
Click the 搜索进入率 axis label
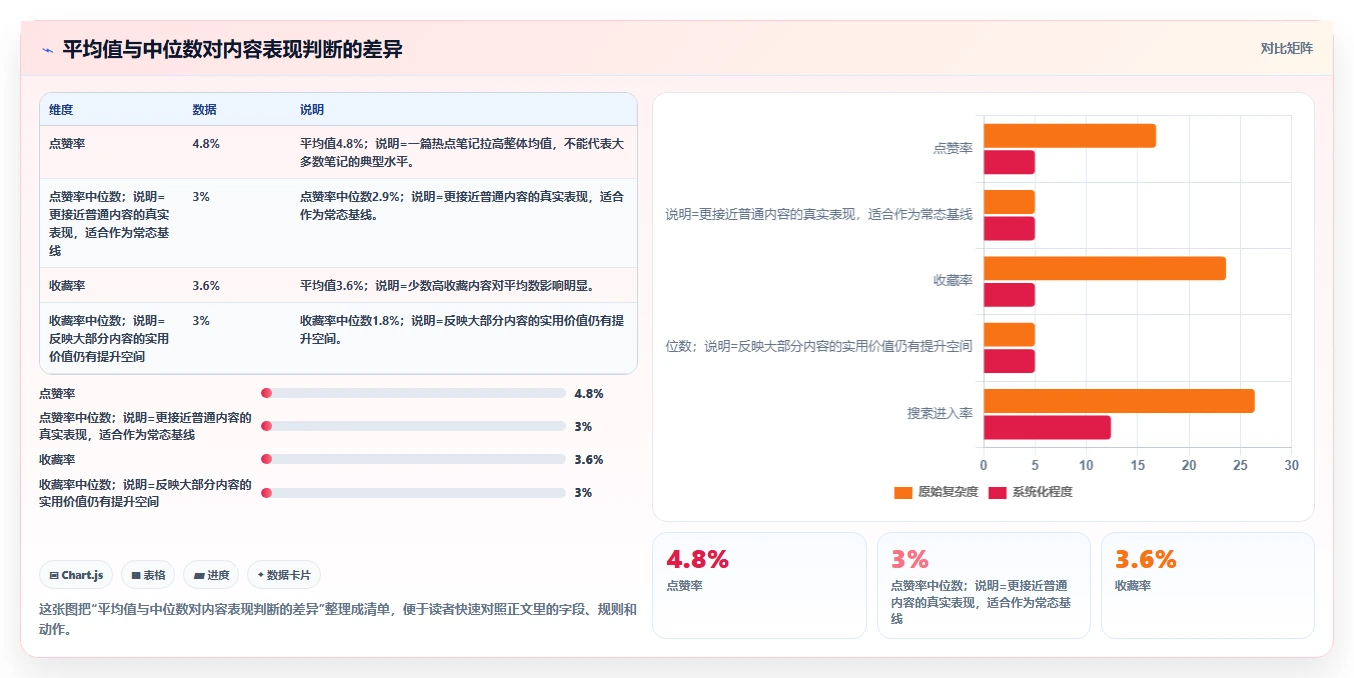(x=940, y=413)
